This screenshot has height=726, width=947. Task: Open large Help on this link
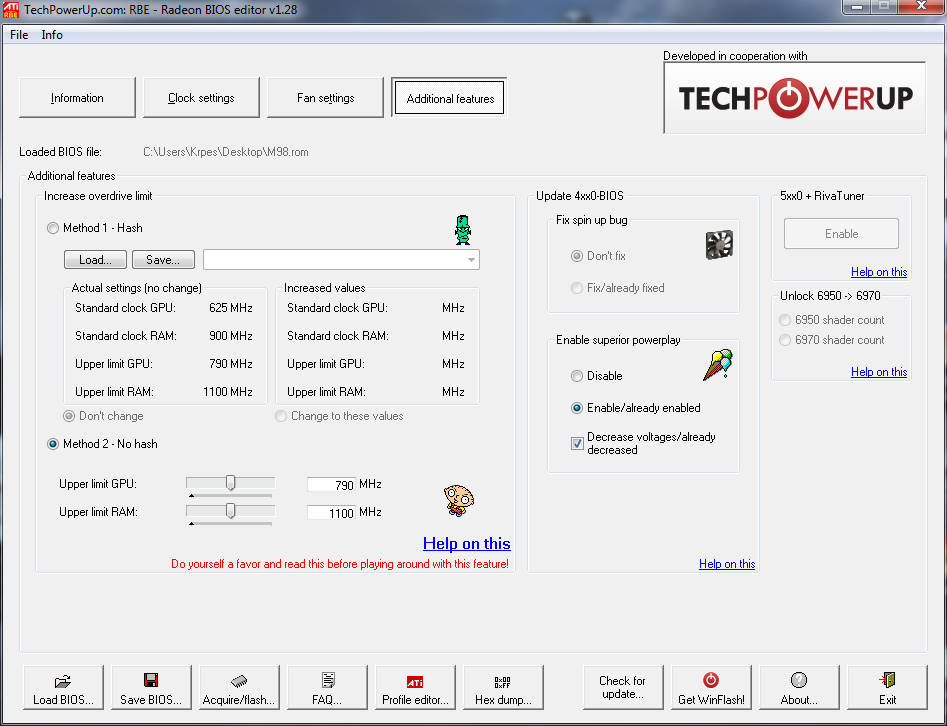click(466, 544)
